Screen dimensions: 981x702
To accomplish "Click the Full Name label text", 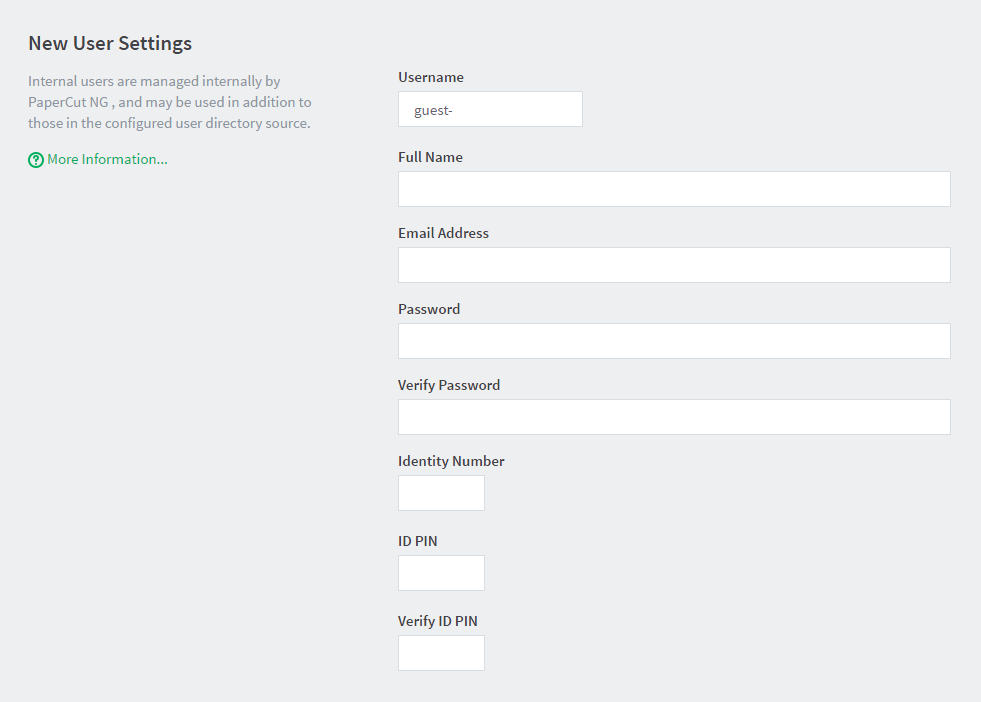I will click(430, 158).
